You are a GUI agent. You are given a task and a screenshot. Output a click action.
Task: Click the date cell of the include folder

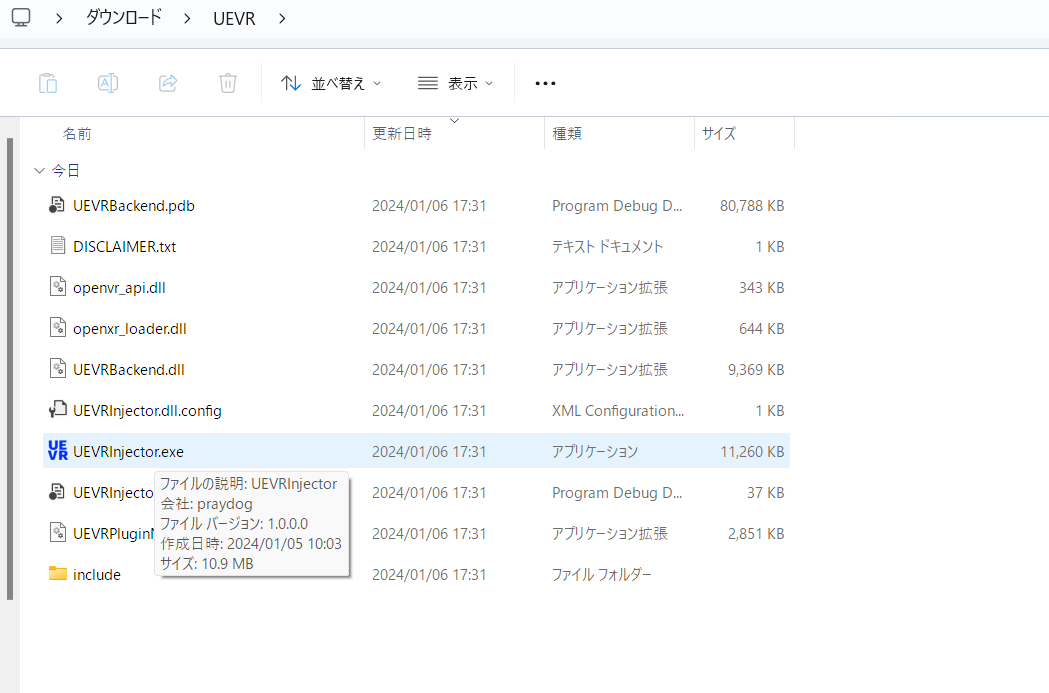pos(429,575)
